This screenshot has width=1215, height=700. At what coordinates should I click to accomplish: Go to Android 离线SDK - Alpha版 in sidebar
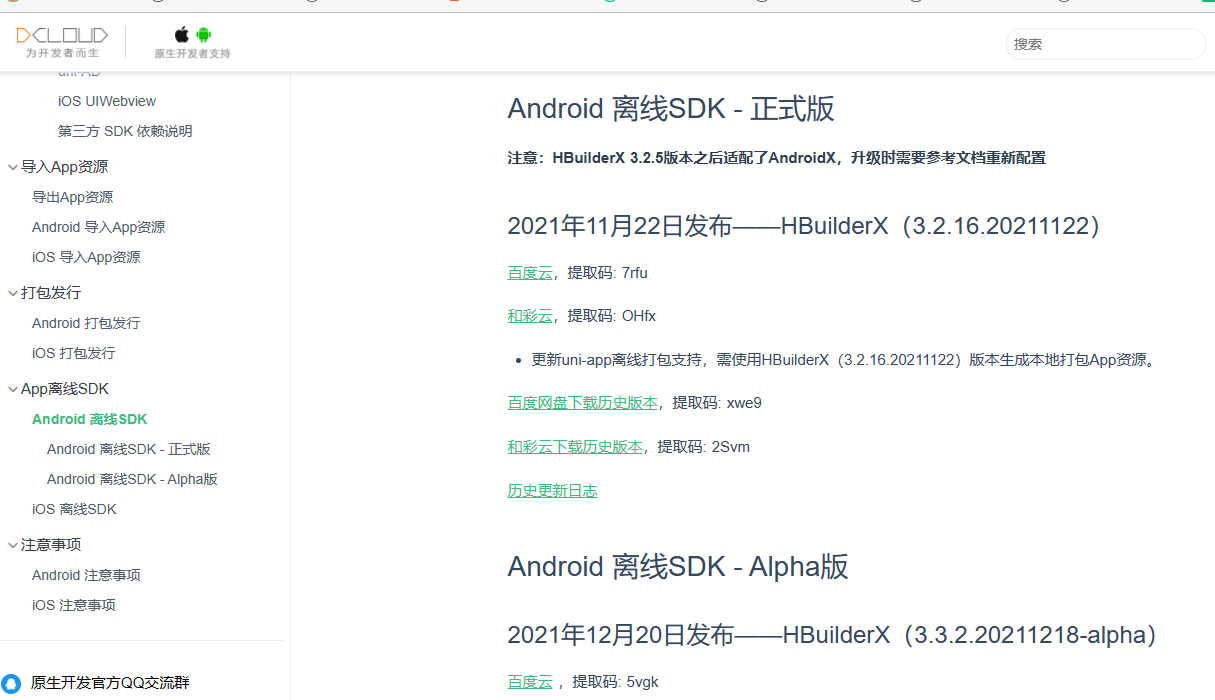pos(132,479)
